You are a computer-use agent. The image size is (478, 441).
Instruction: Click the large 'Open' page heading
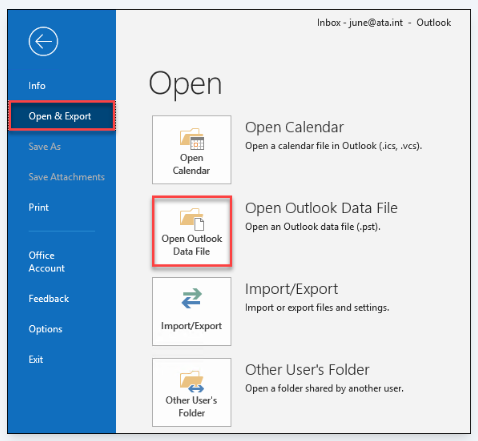(185, 84)
